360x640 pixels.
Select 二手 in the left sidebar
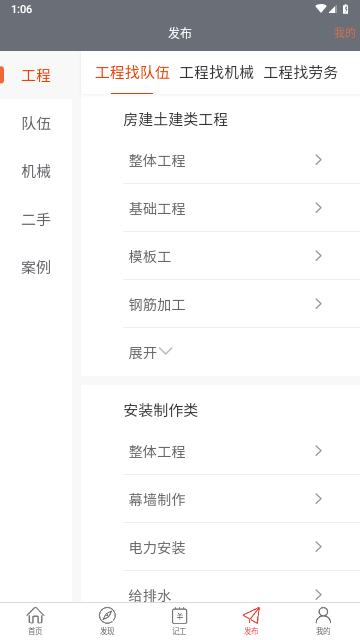[x=36, y=219]
